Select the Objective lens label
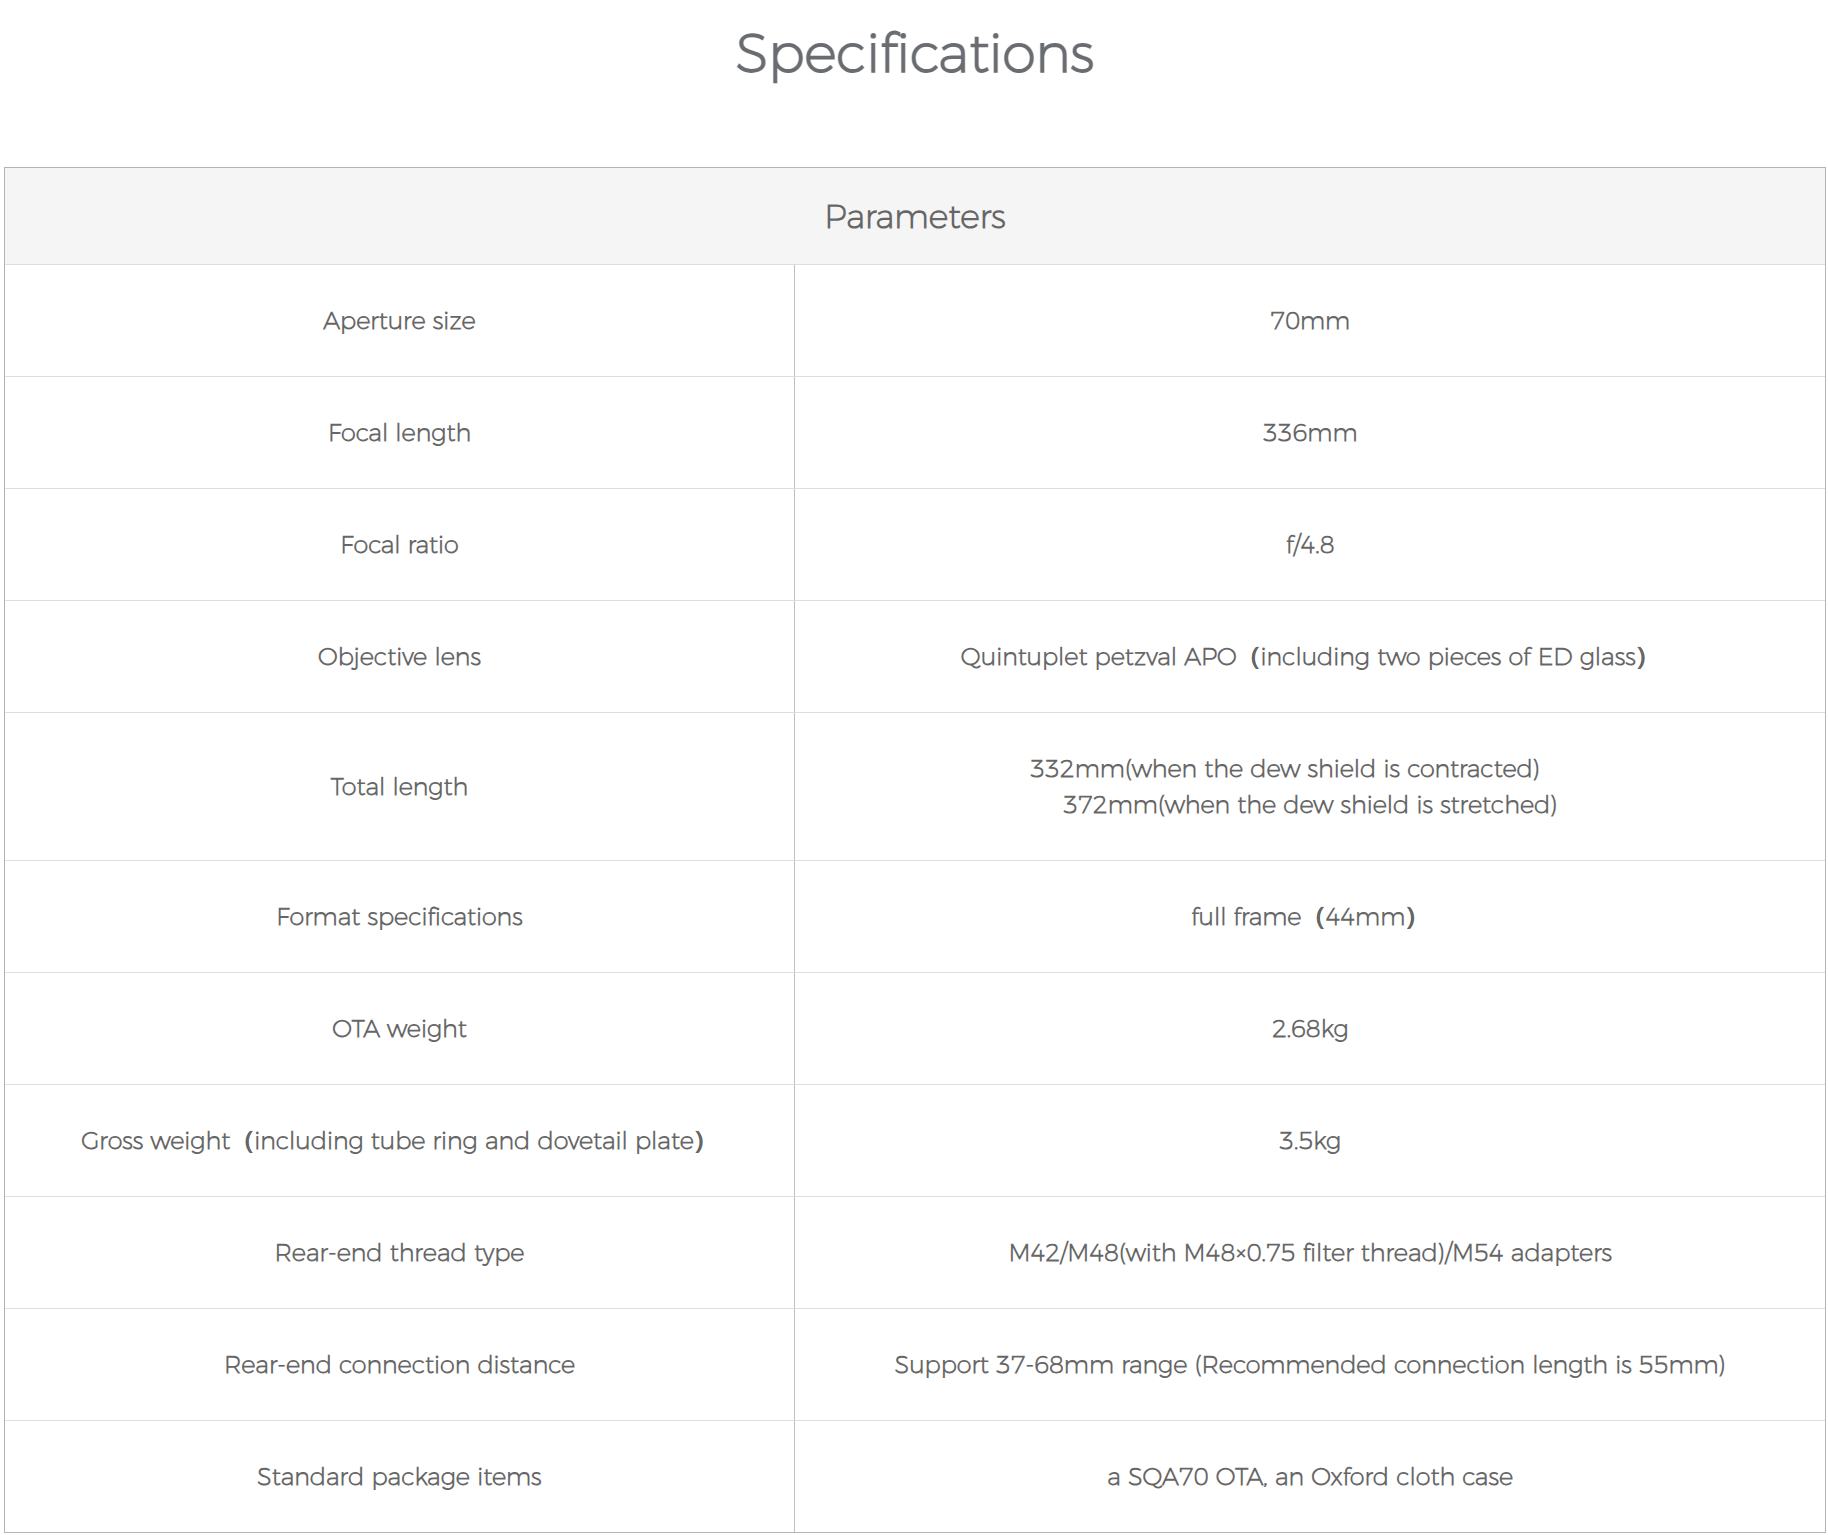The width and height of the screenshot is (1828, 1535). click(399, 657)
